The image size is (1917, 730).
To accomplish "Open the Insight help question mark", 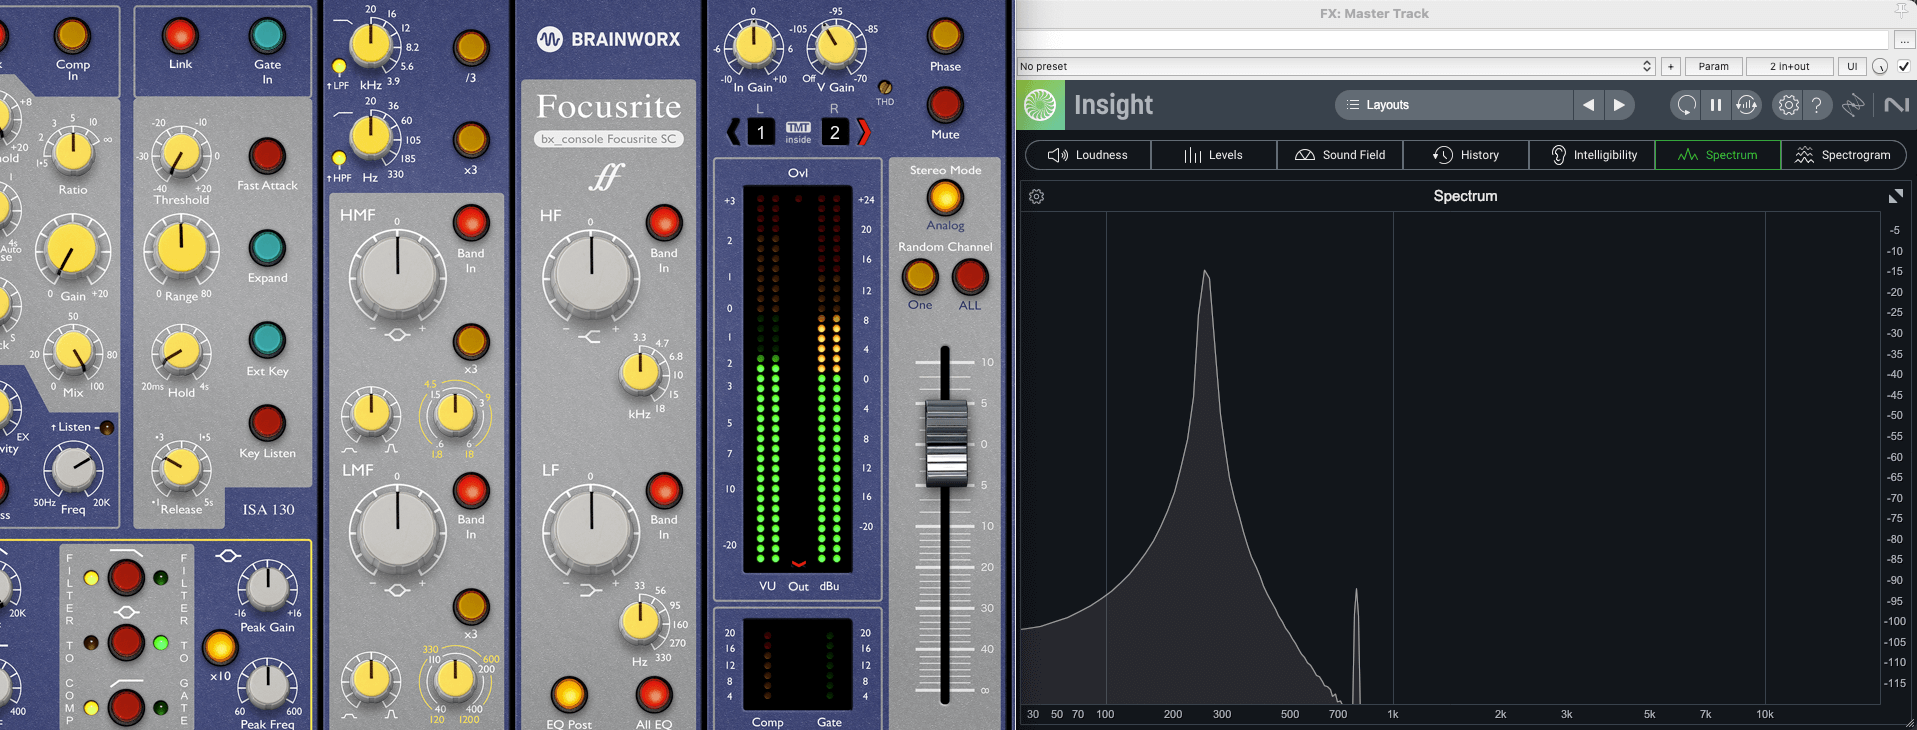I will pos(1817,105).
